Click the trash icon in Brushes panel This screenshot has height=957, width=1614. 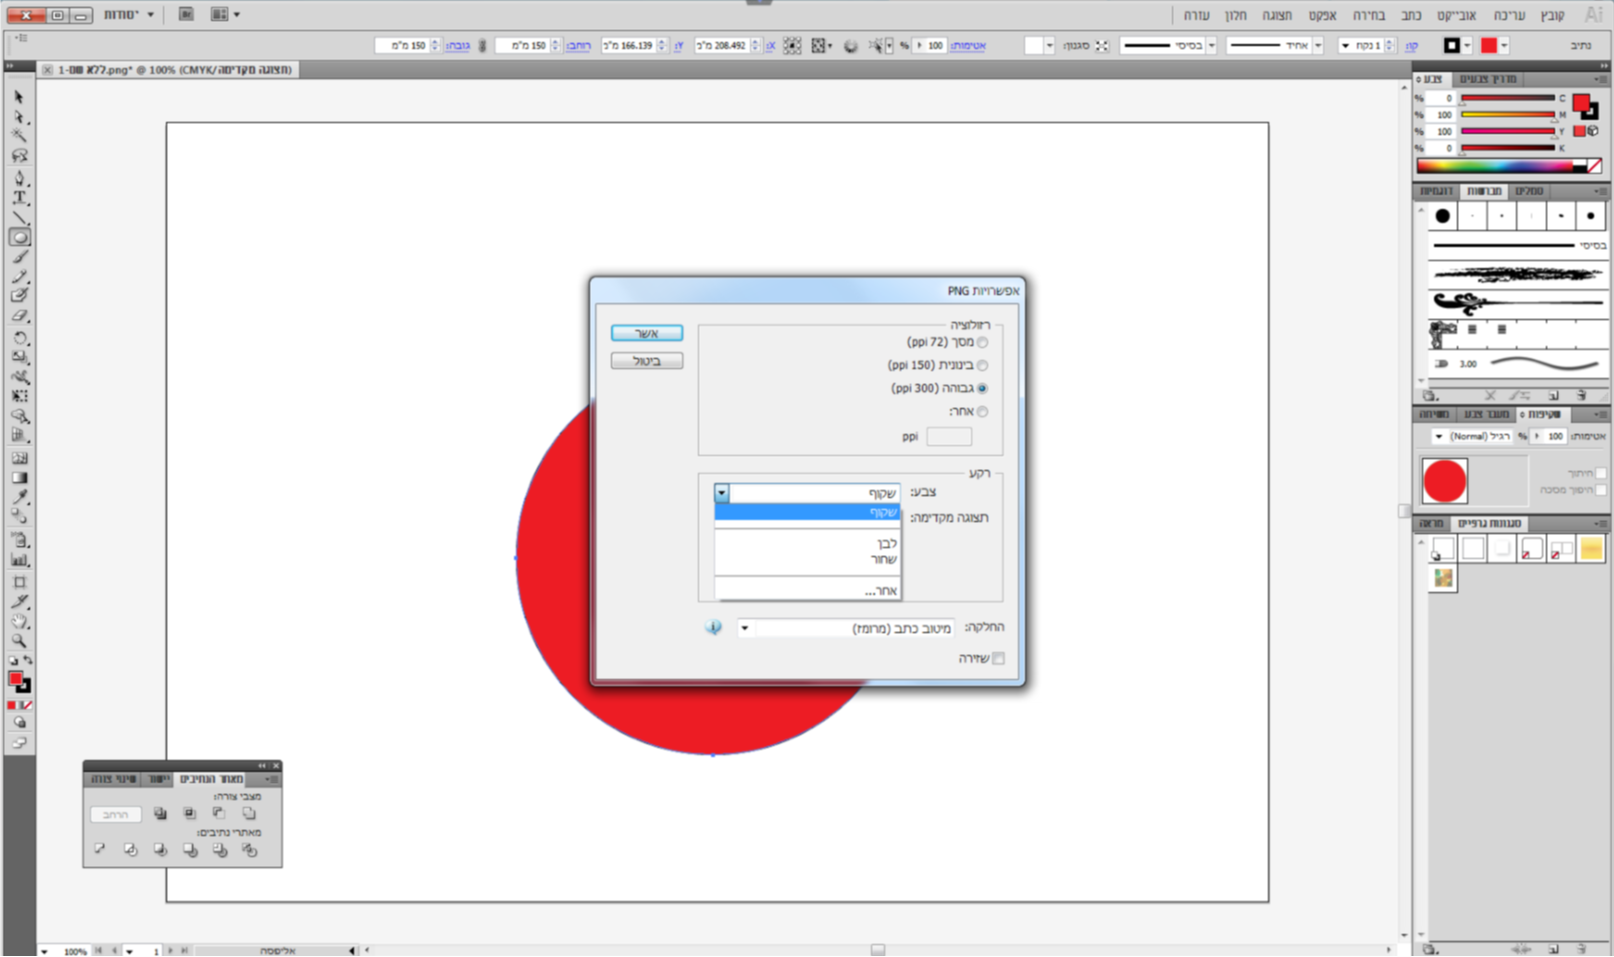(1581, 395)
